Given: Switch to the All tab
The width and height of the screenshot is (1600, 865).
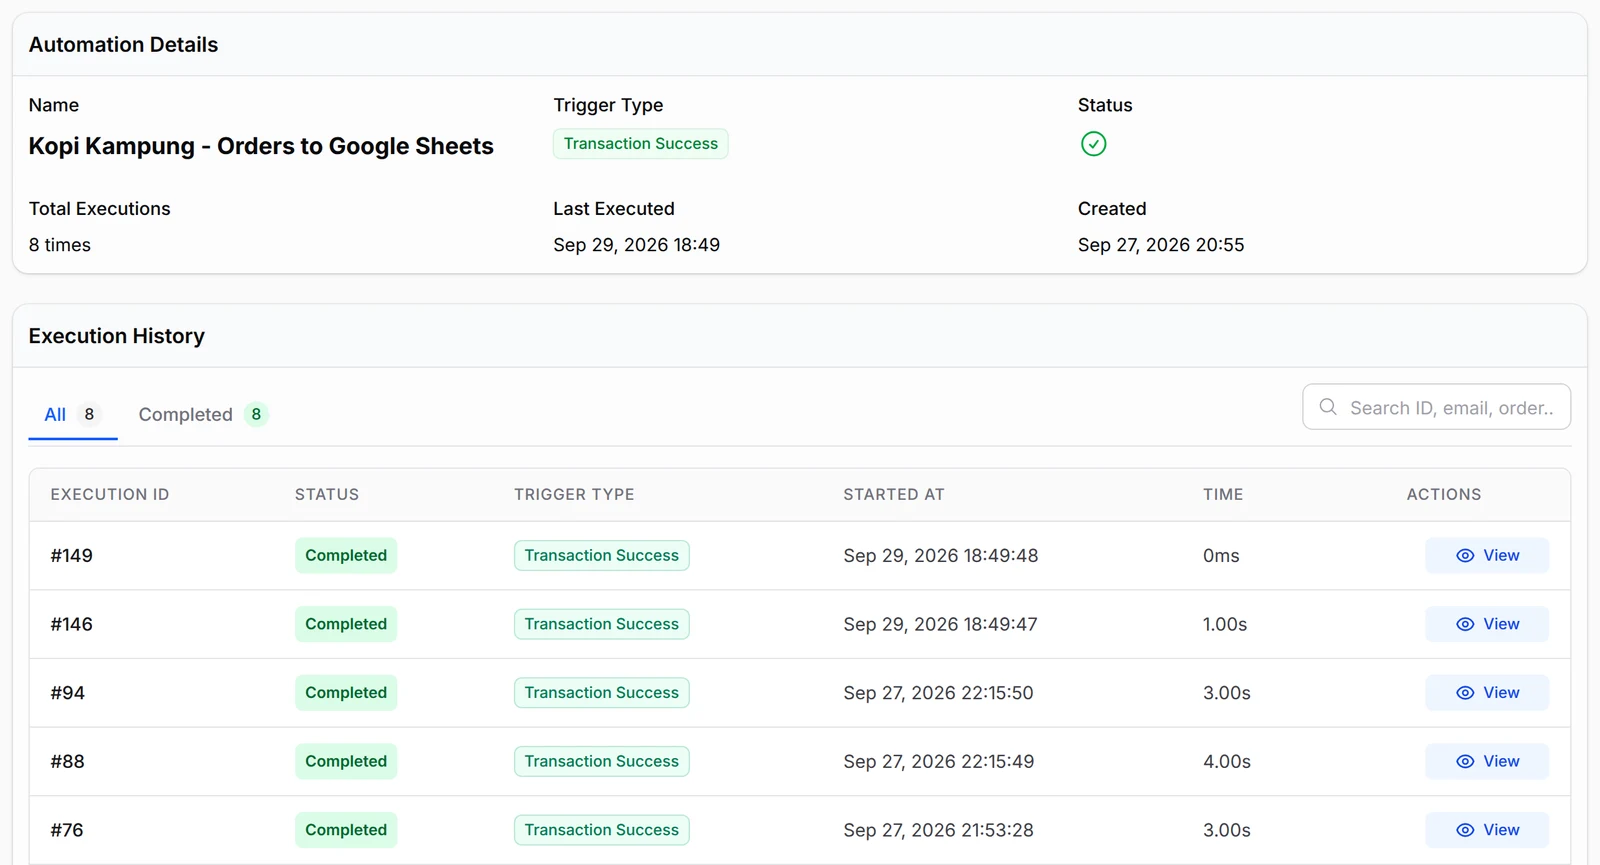Looking at the screenshot, I should point(73,414).
